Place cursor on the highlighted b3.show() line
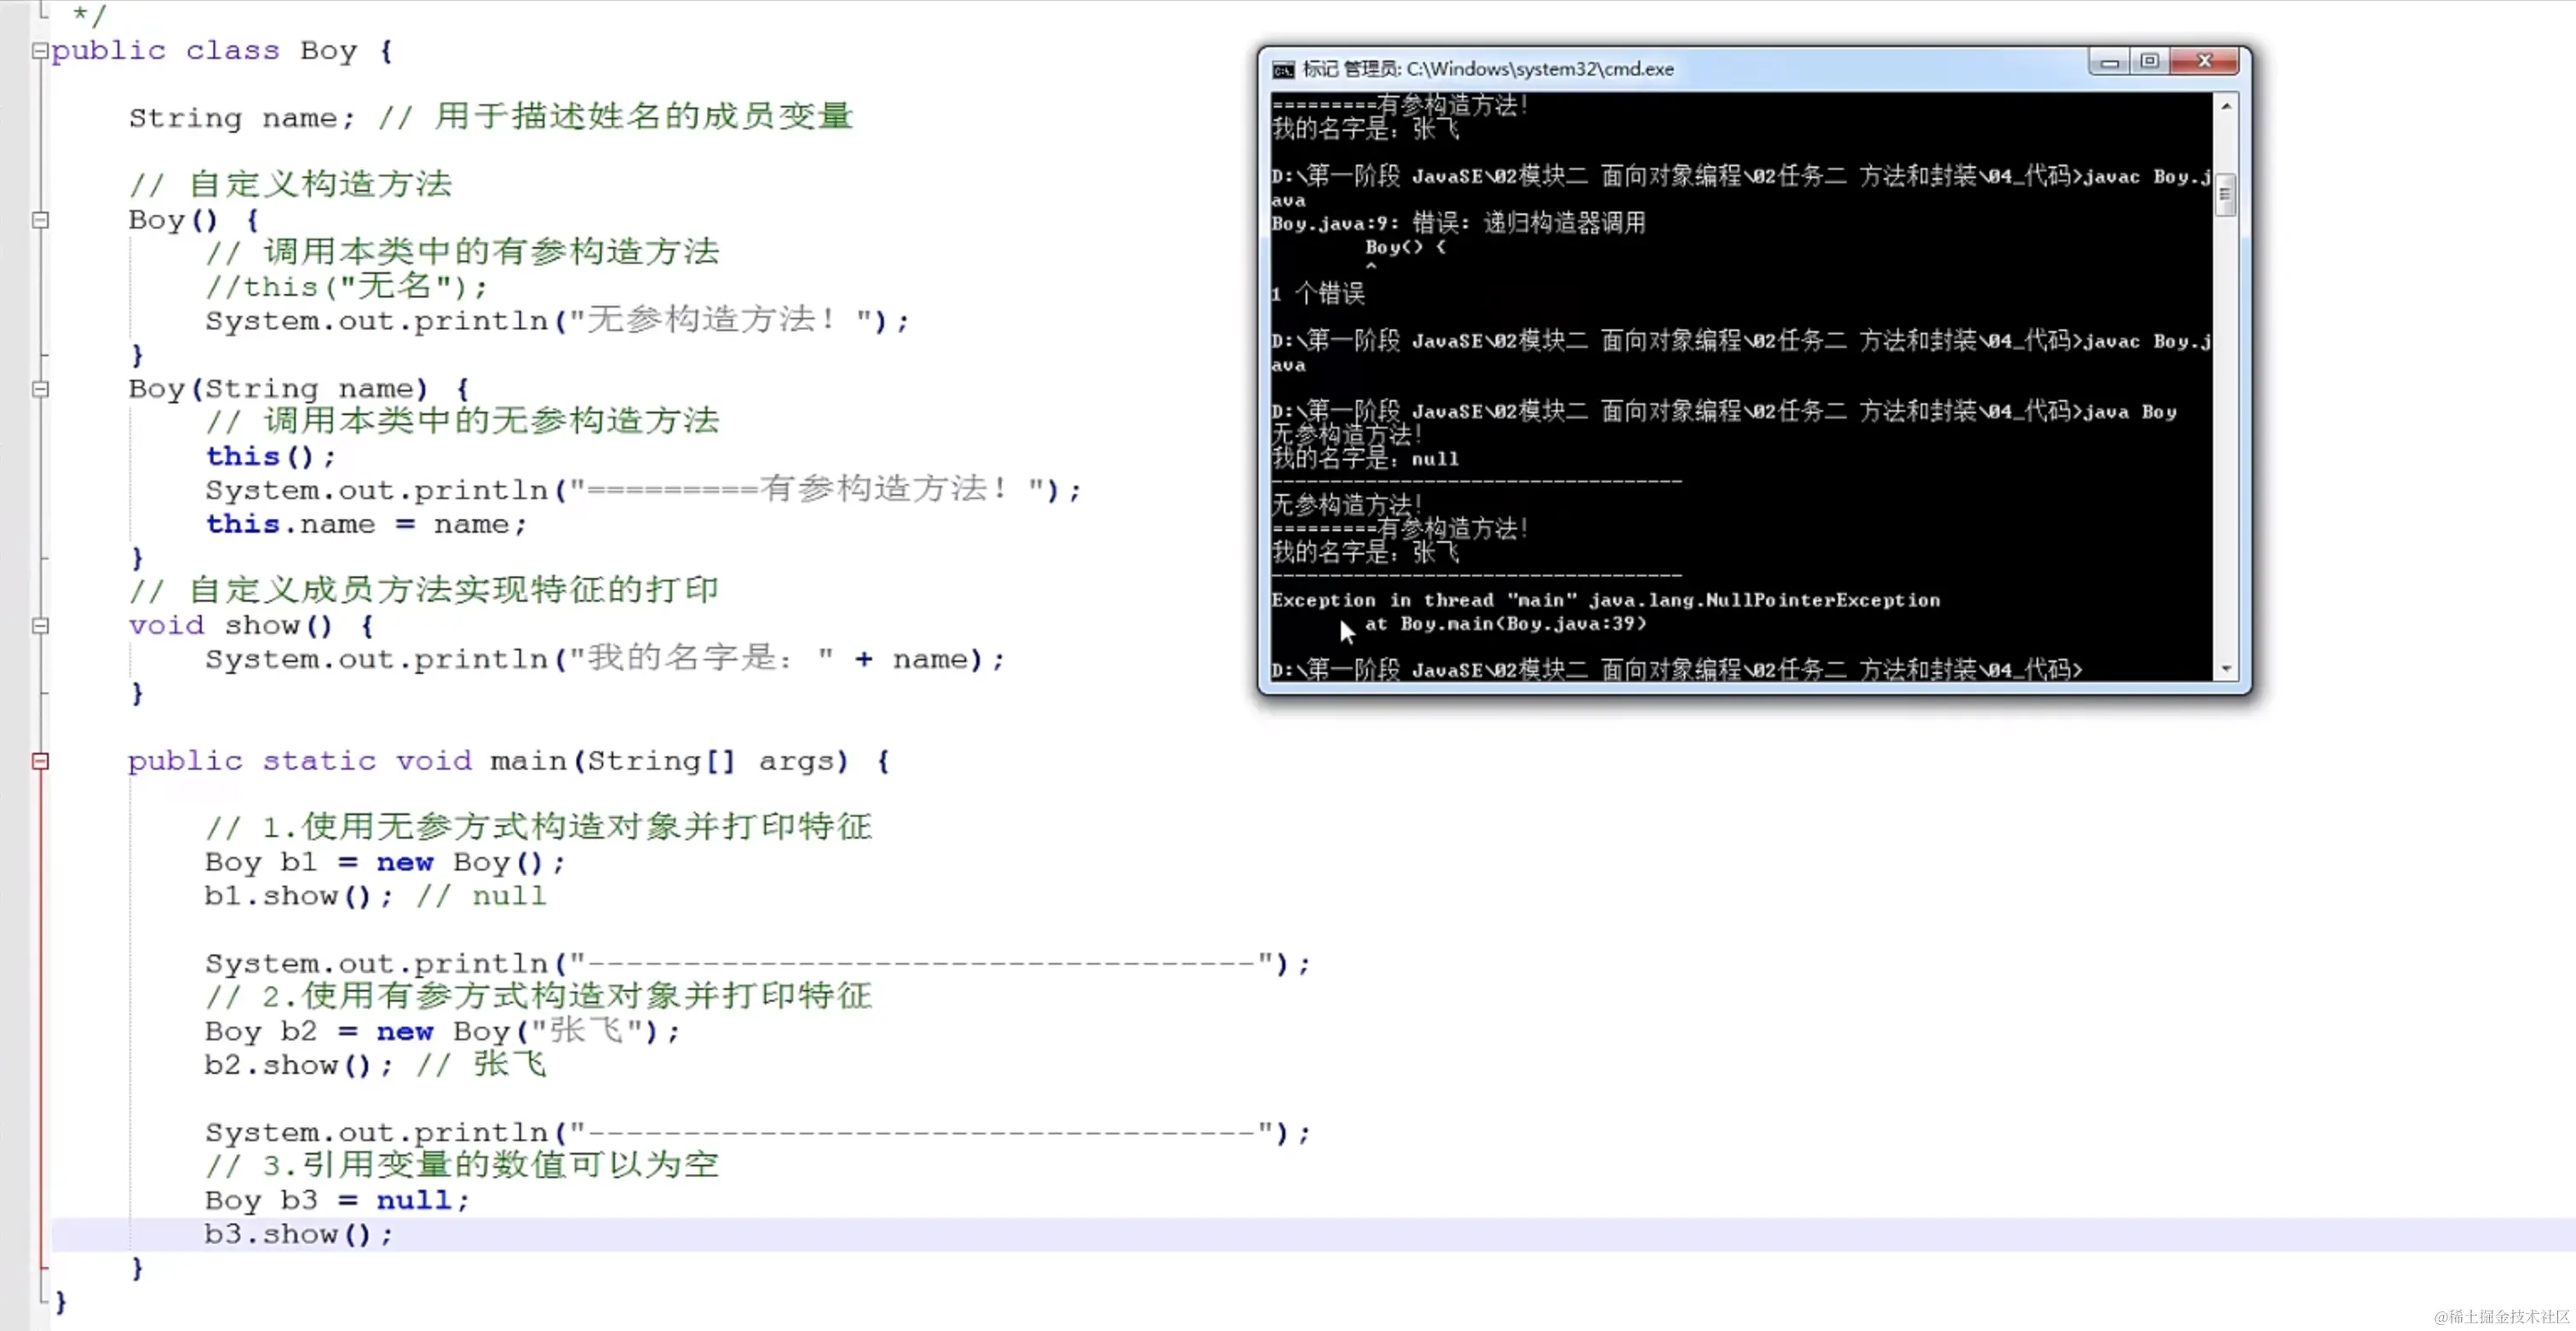 (x=299, y=1234)
